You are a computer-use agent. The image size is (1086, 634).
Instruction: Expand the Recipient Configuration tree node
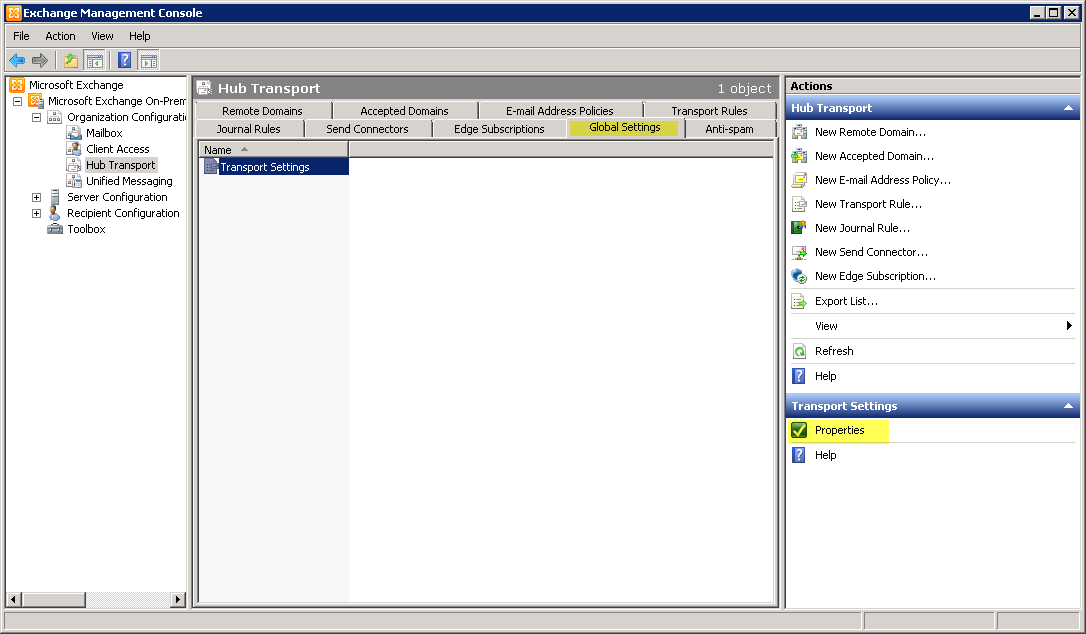(x=36, y=213)
